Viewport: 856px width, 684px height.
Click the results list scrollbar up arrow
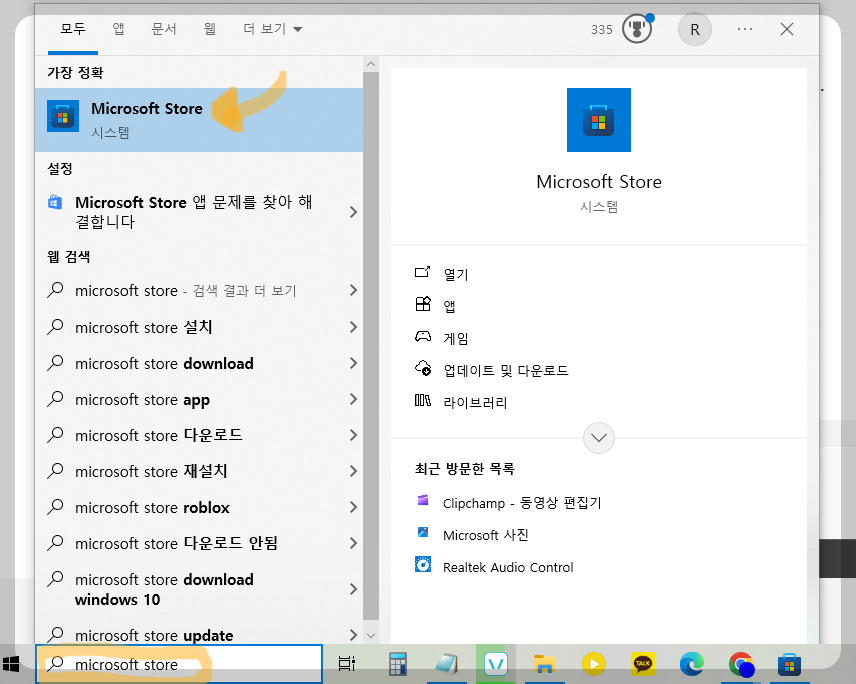[371, 64]
